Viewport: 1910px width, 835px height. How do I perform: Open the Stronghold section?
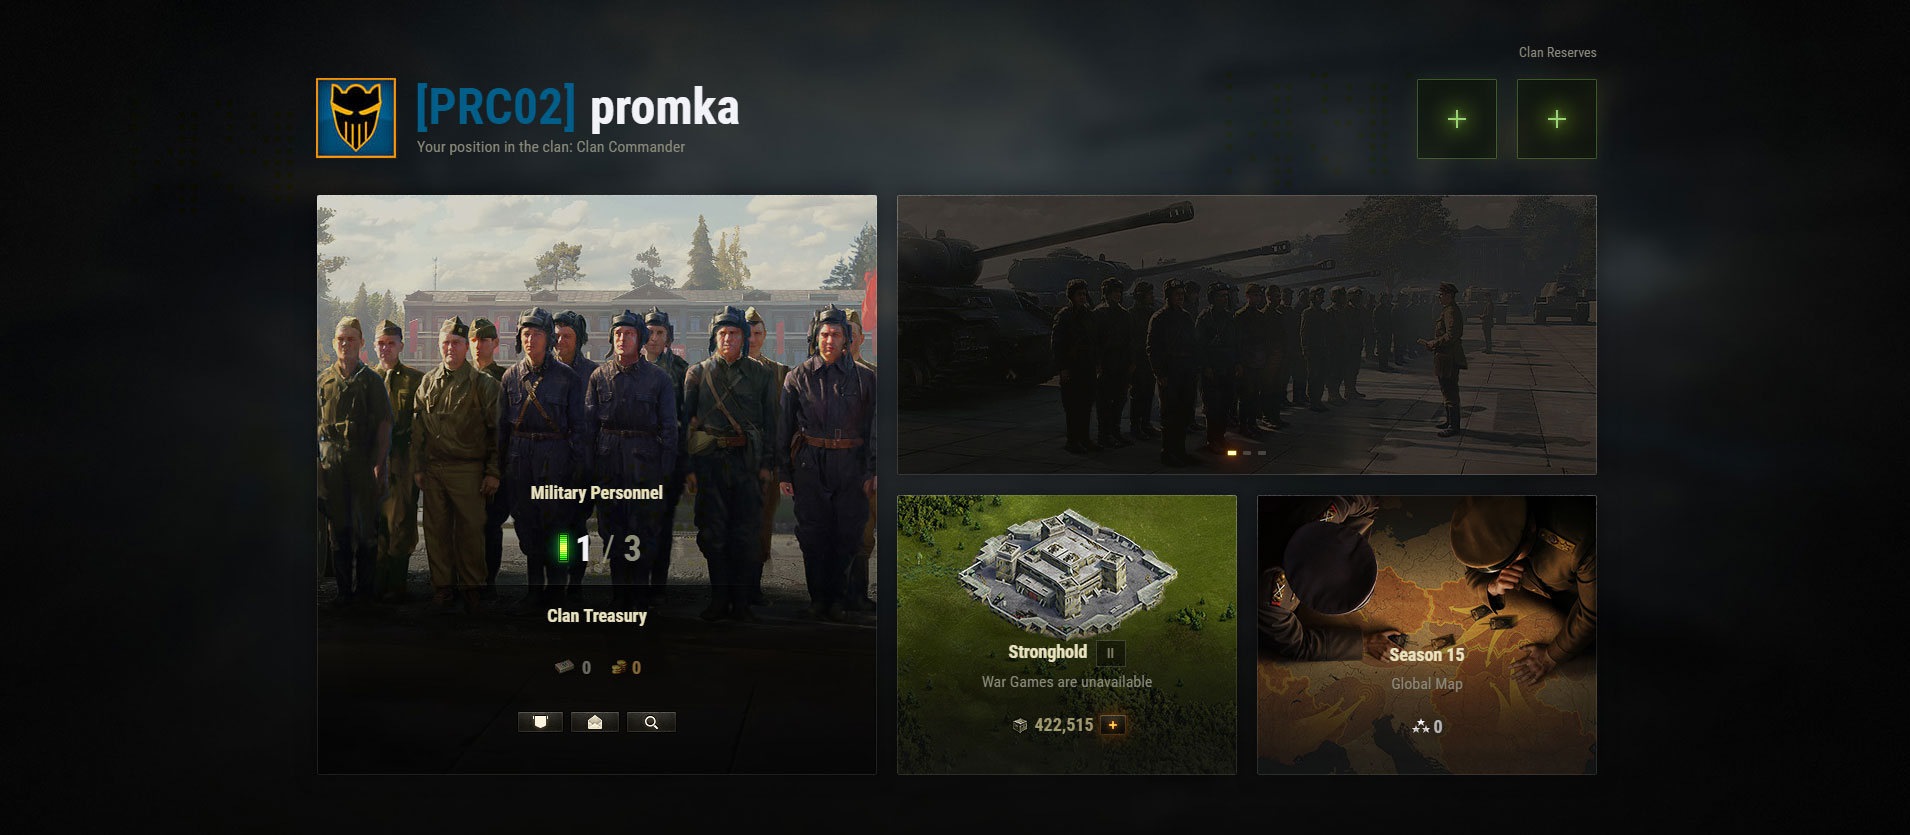coord(1067,635)
